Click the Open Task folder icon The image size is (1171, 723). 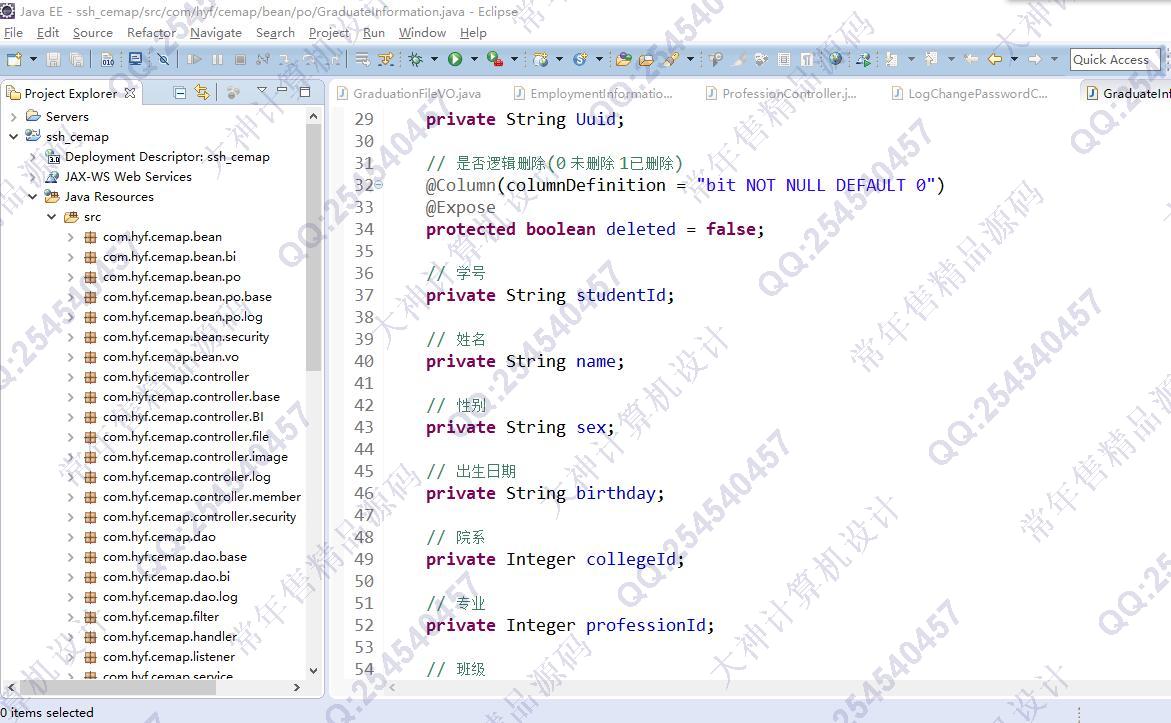647,59
